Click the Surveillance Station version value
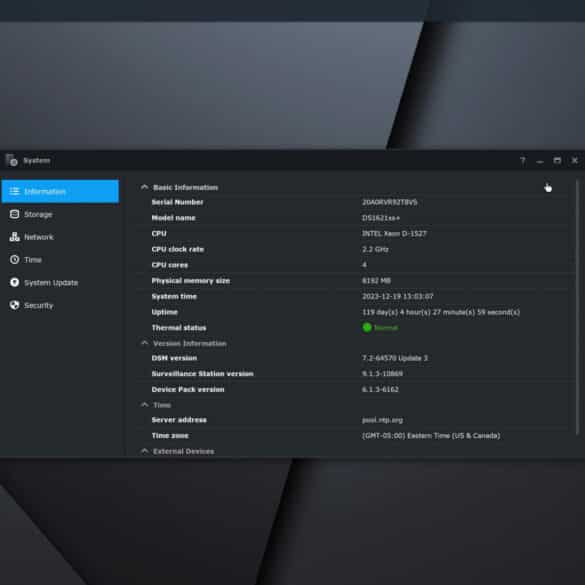585x585 pixels. pyautogui.click(x=382, y=373)
